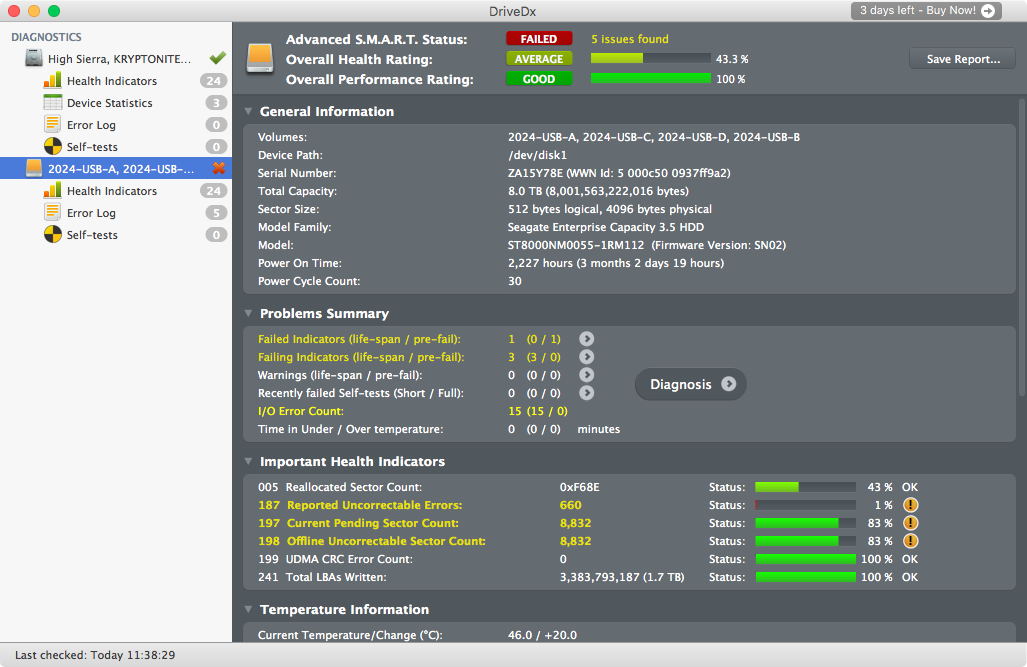
Task: Click the Power On Time value 2,227 hours
Action: coord(616,263)
